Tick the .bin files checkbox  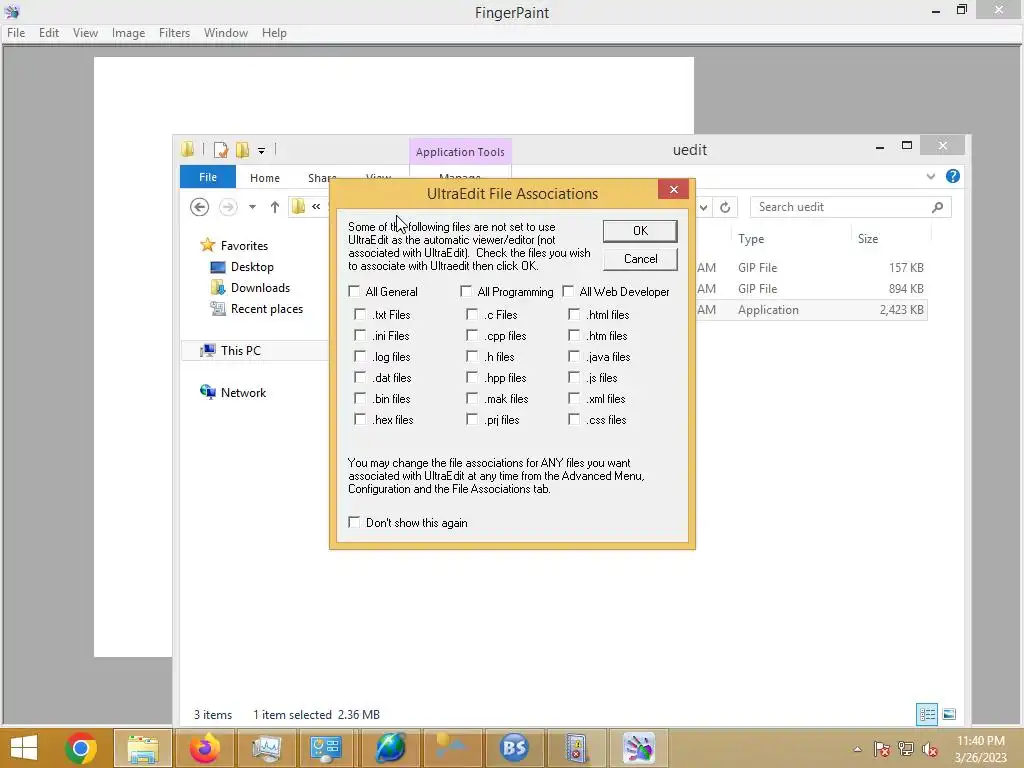360,398
